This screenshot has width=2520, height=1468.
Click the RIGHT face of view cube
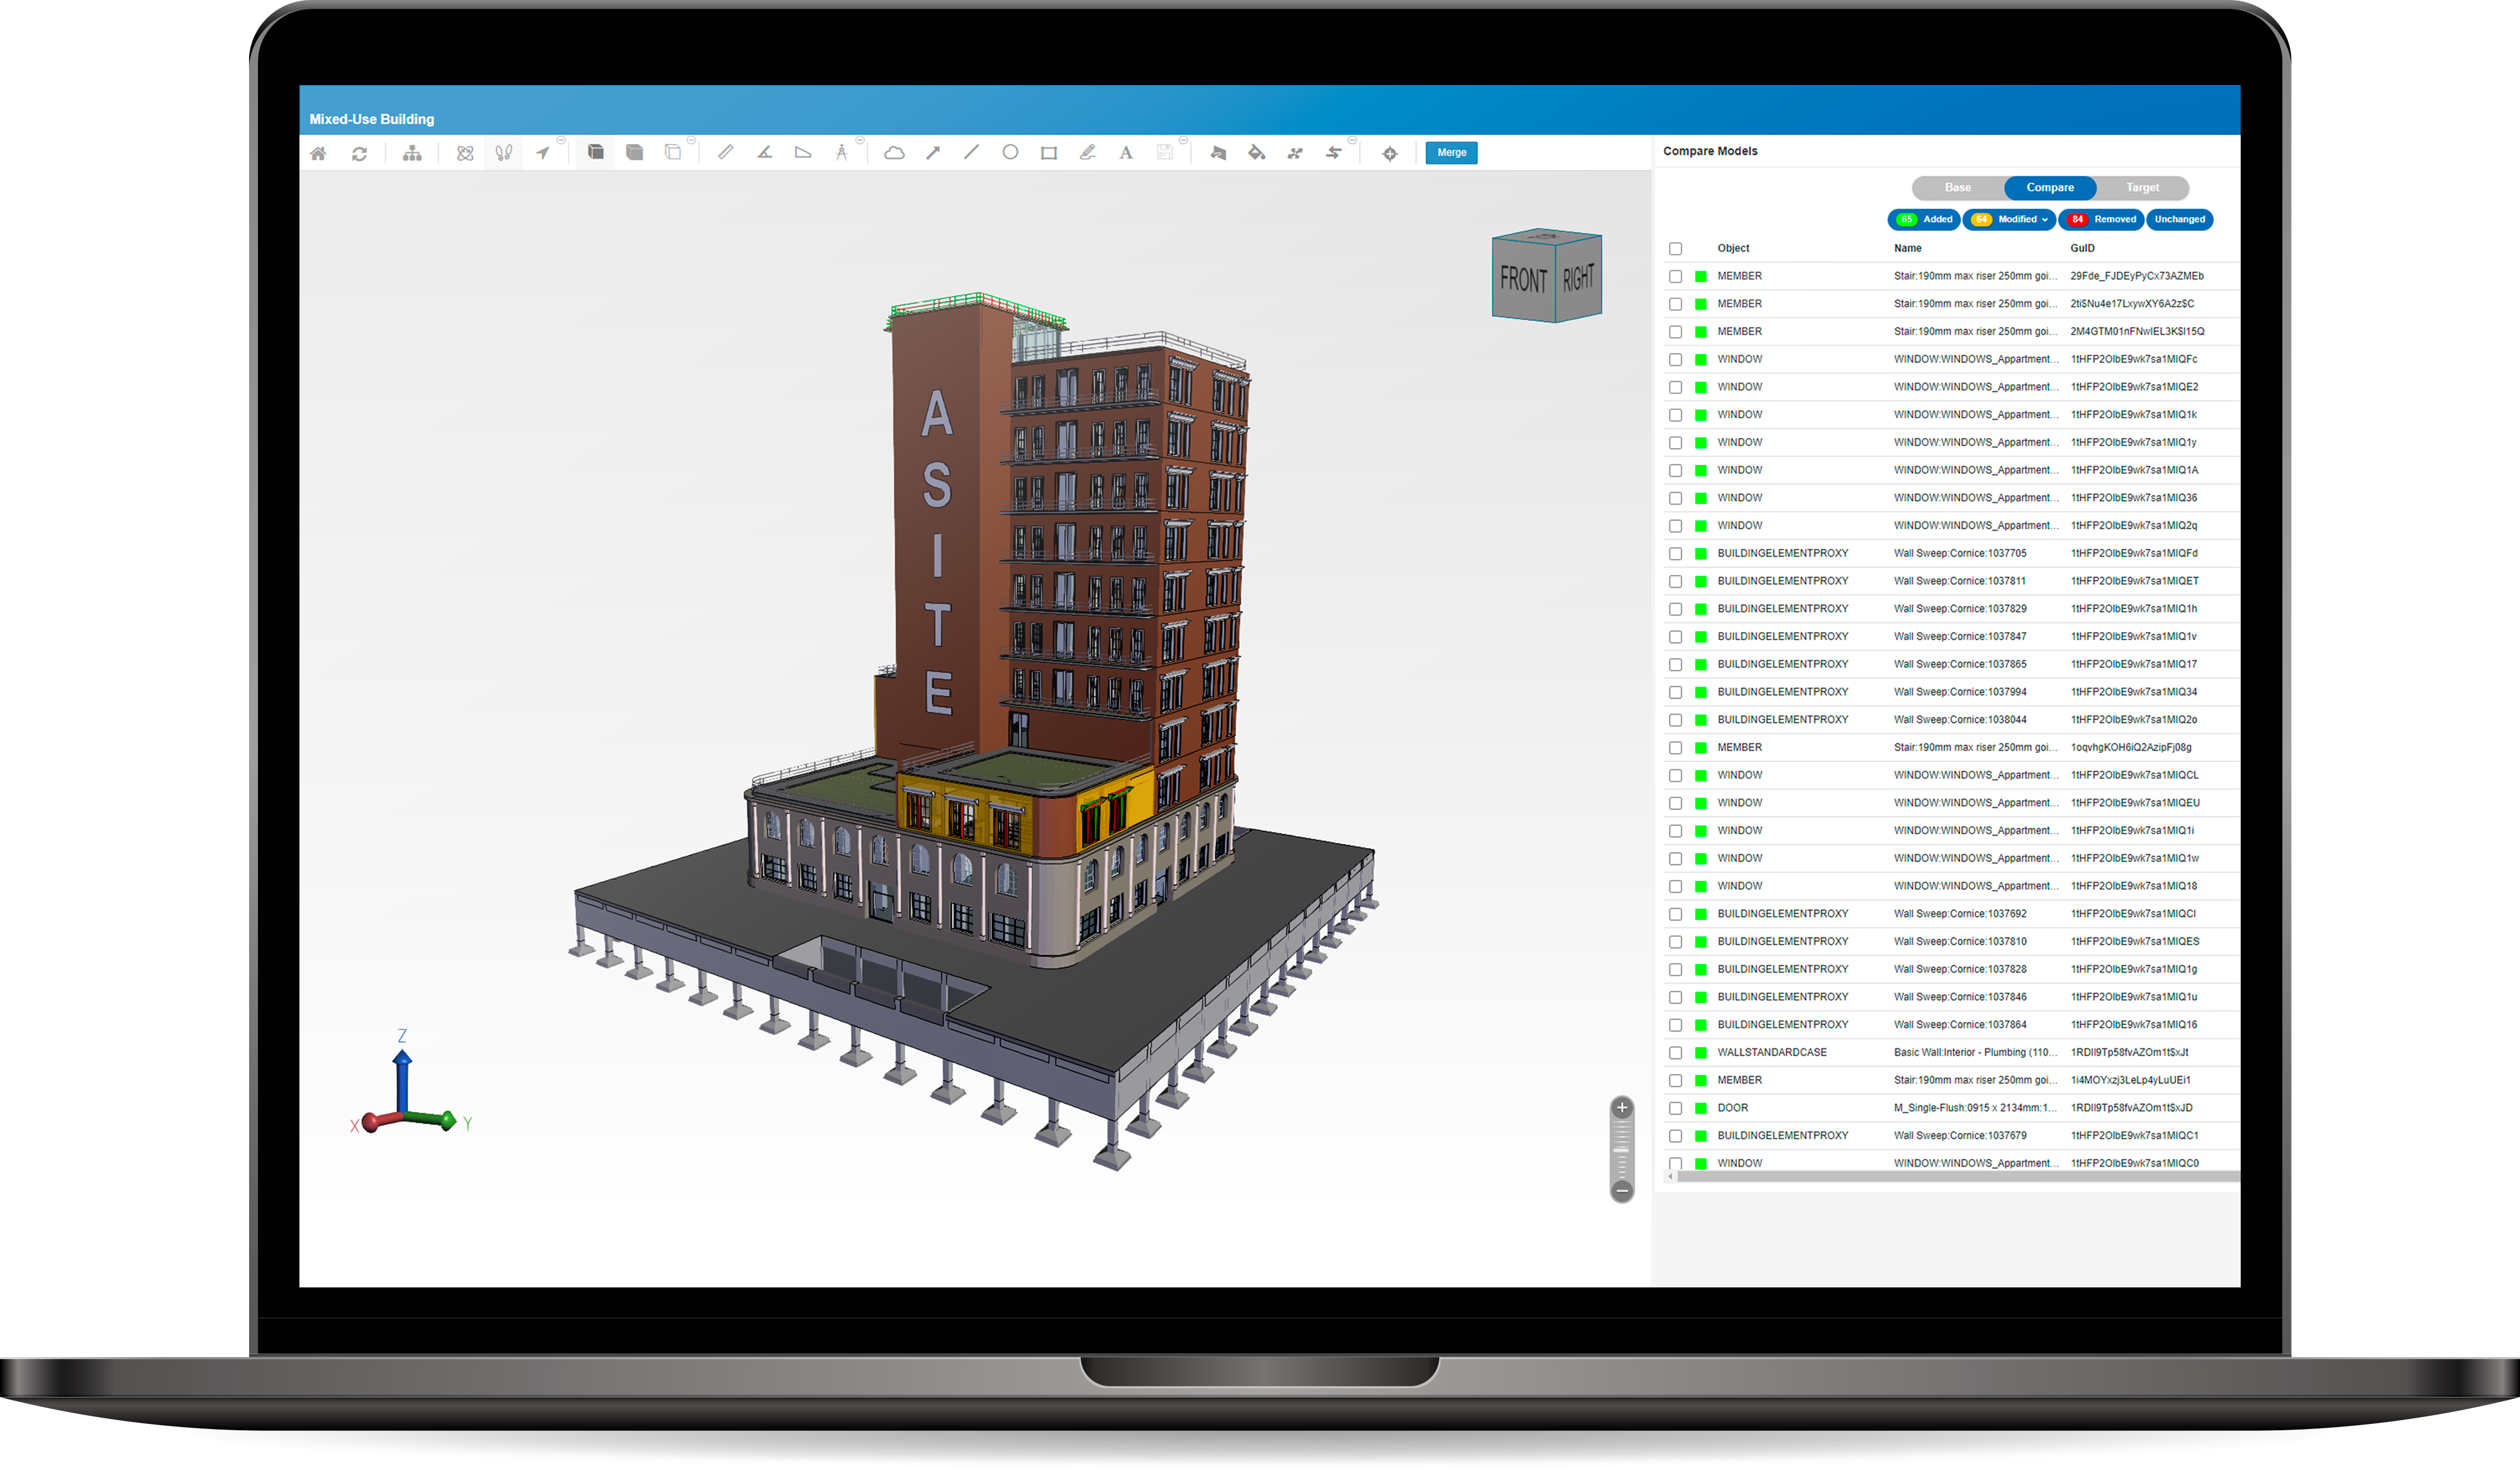click(x=1578, y=277)
